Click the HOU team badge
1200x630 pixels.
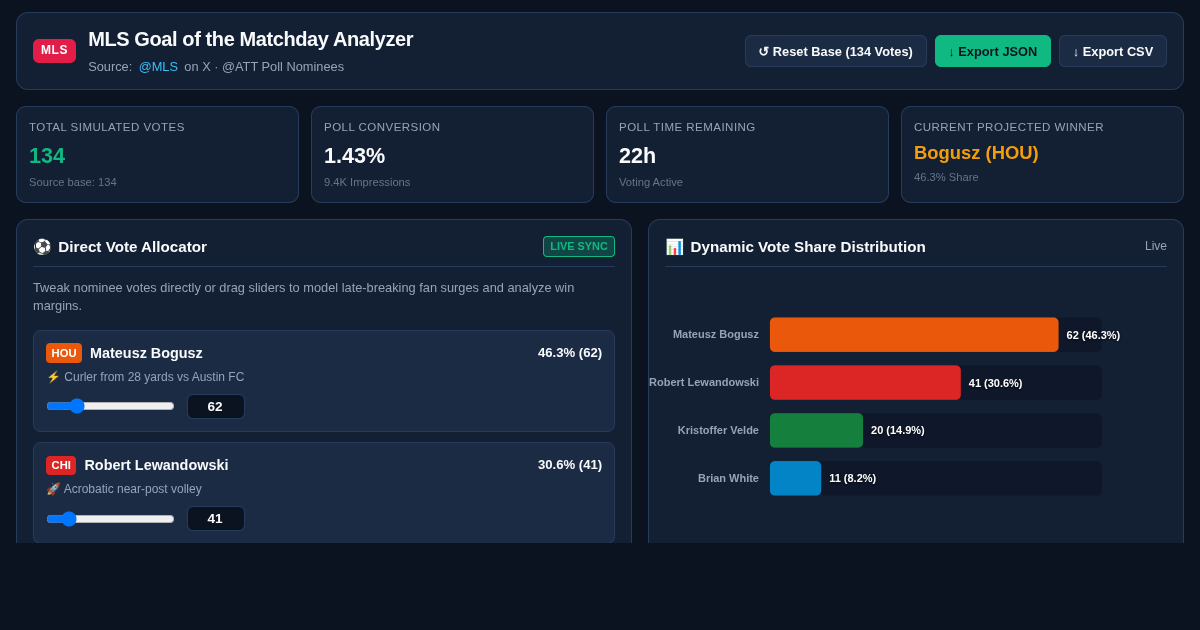(64, 353)
